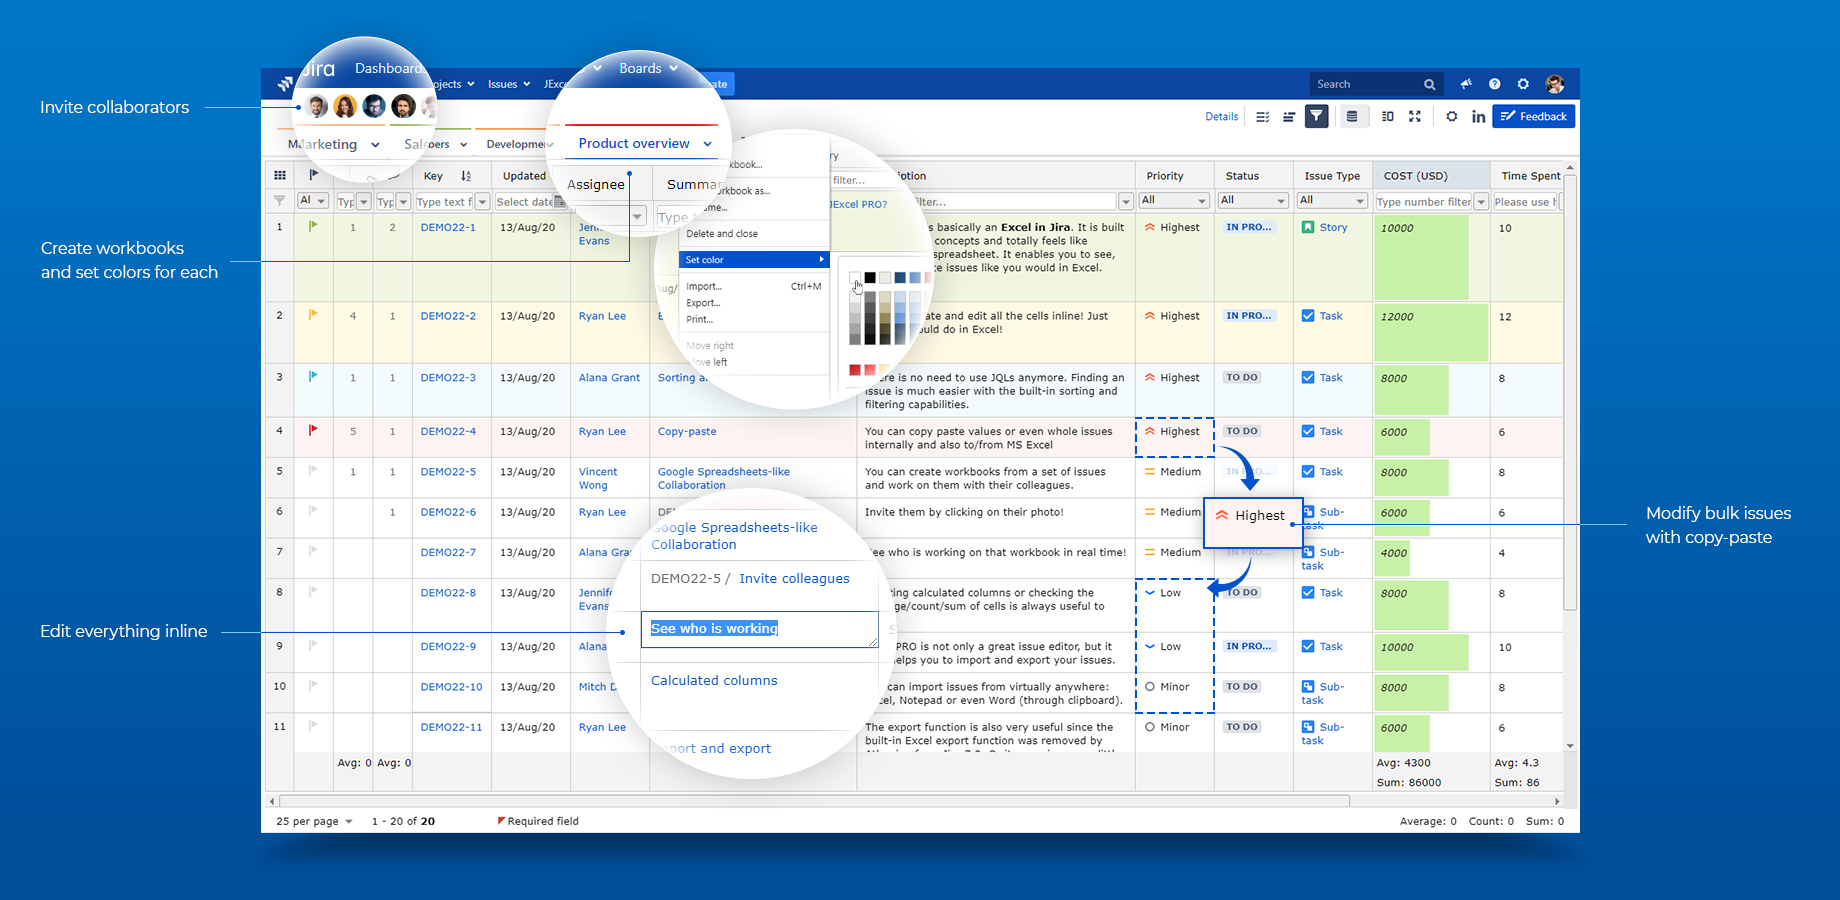The image size is (1840, 900).
Task: Click the See who is working edit field
Action: click(x=759, y=629)
